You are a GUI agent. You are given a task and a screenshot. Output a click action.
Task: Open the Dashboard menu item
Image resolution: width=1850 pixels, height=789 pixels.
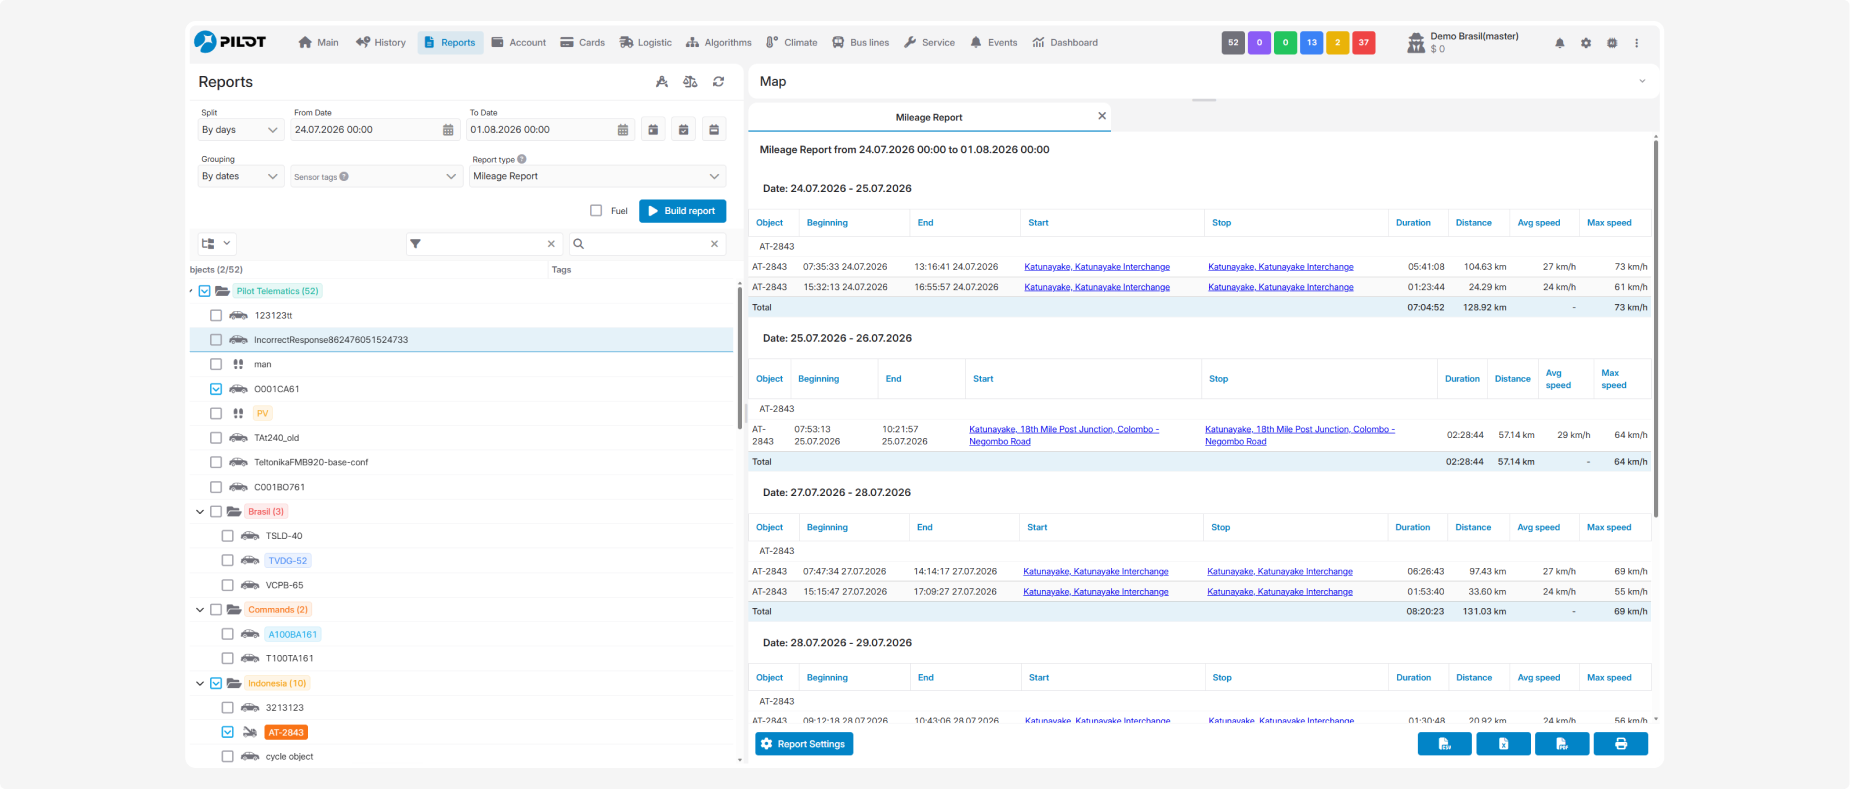click(1065, 43)
